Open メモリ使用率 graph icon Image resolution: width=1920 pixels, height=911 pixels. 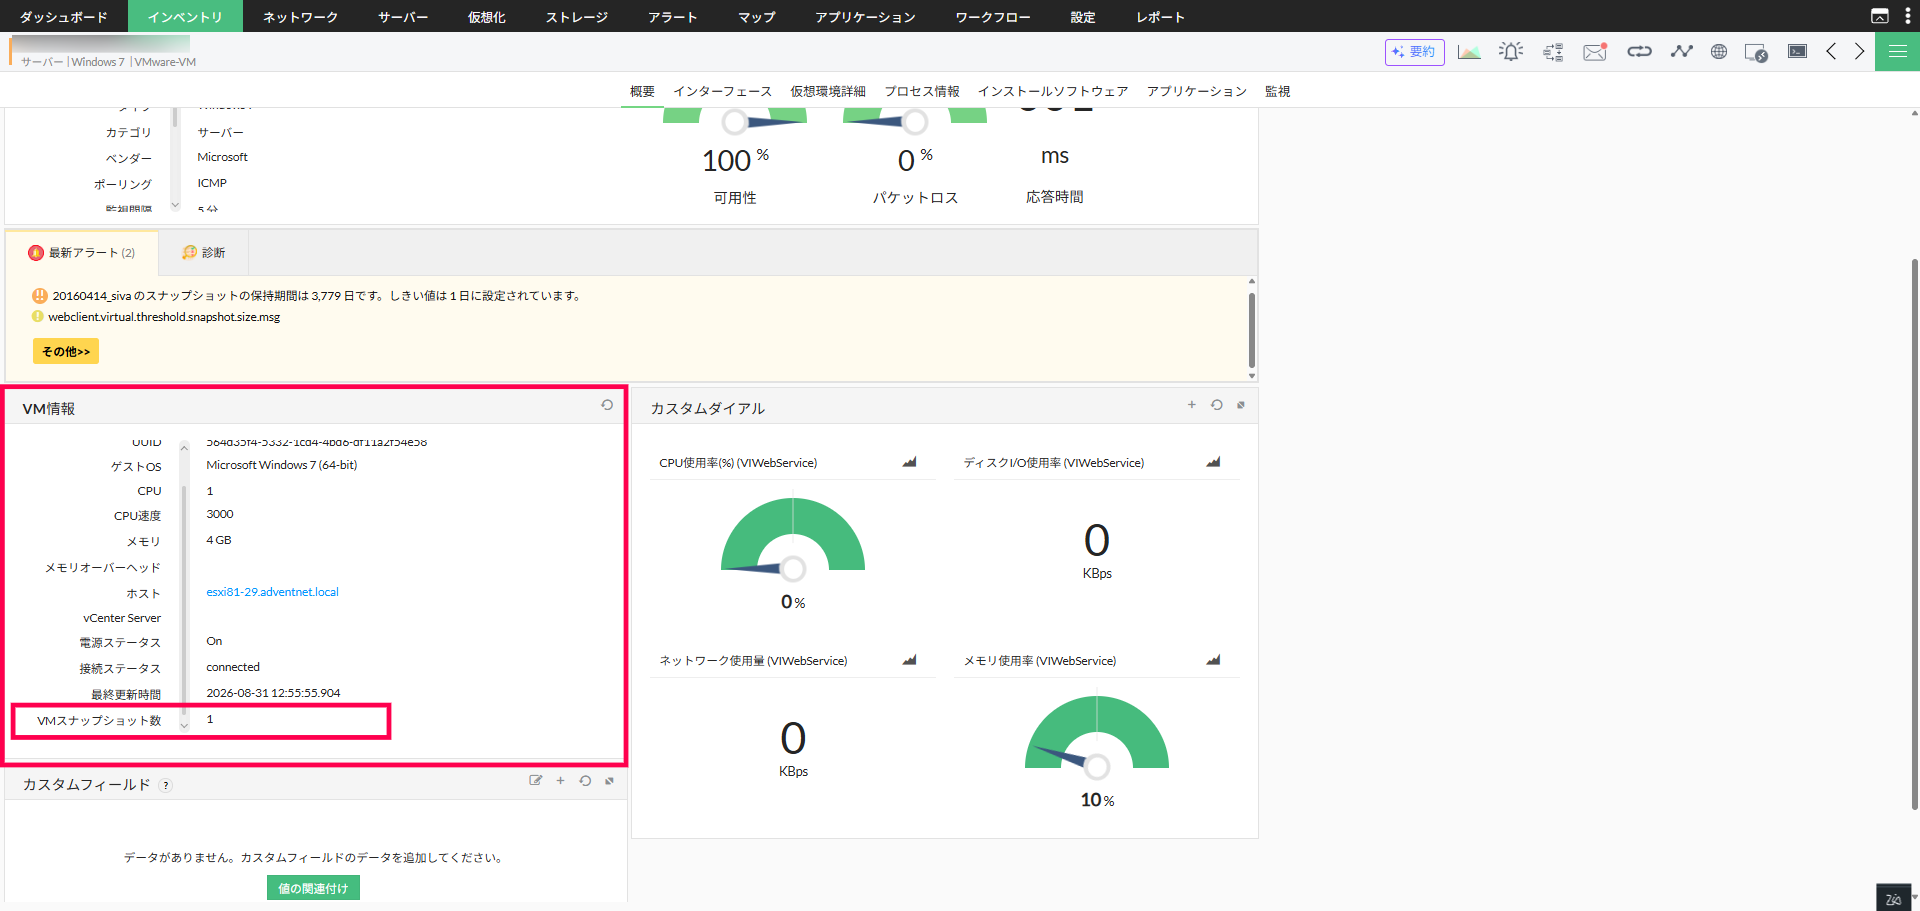click(1213, 660)
